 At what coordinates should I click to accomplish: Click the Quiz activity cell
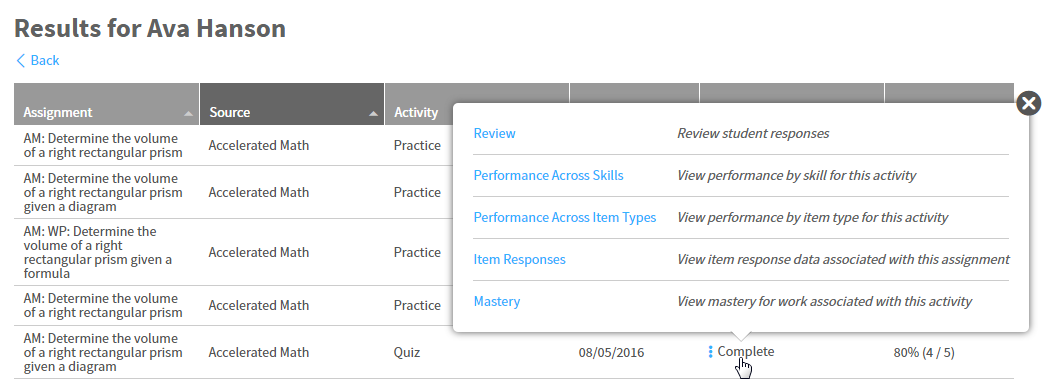[407, 353]
